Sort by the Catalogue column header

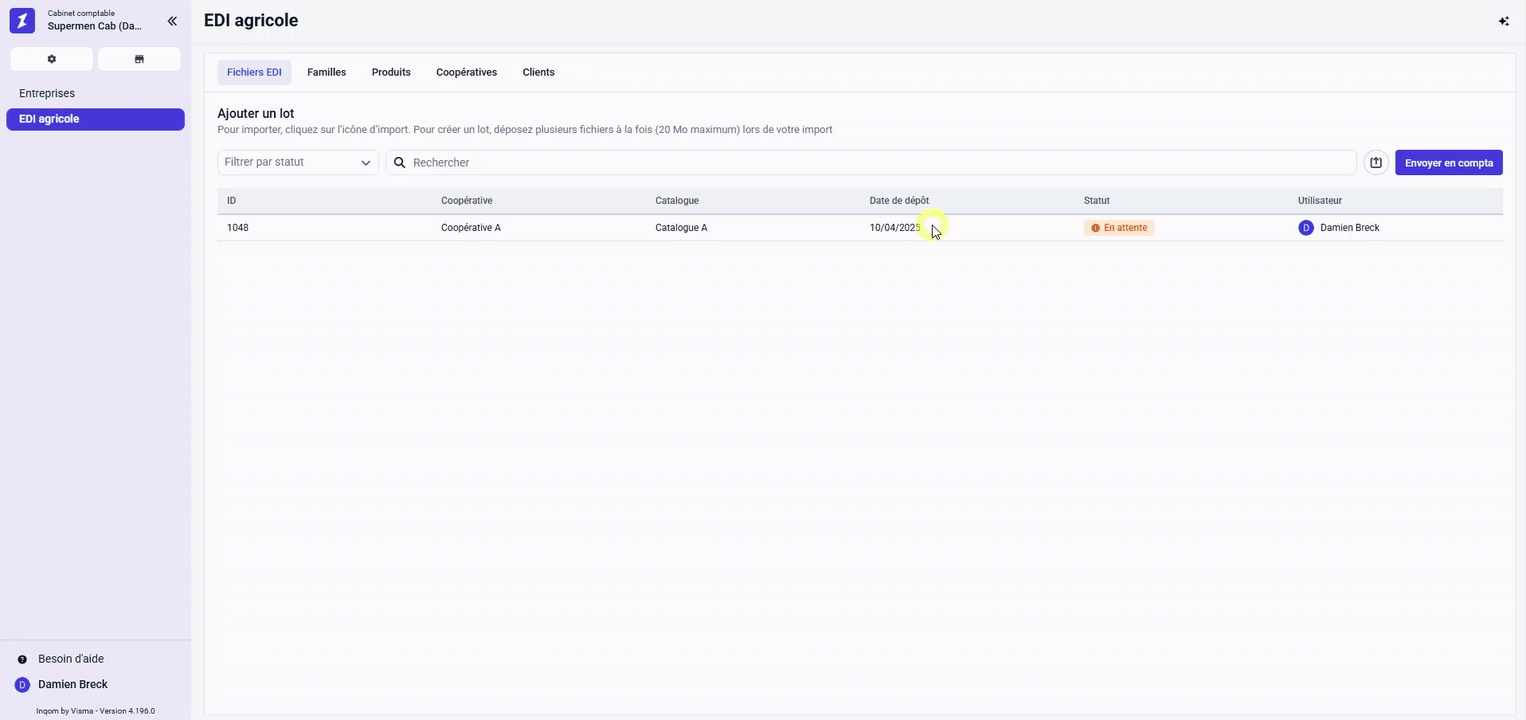point(677,201)
